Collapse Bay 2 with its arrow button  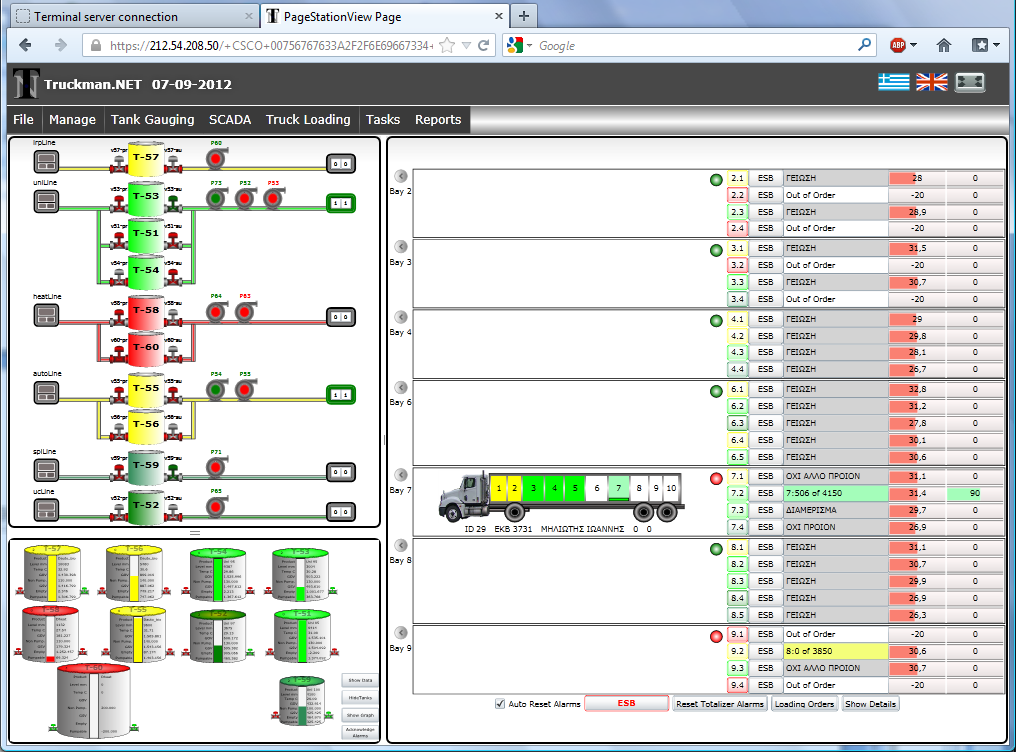click(401, 176)
